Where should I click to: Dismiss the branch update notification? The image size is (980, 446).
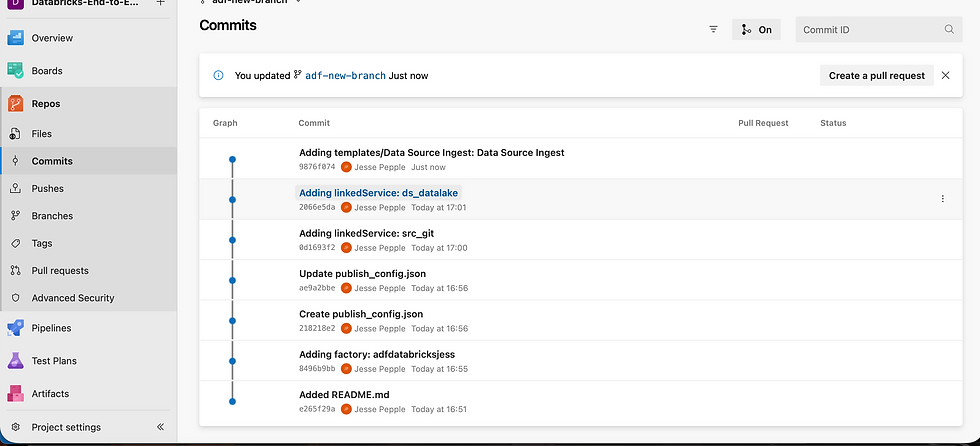tap(945, 75)
